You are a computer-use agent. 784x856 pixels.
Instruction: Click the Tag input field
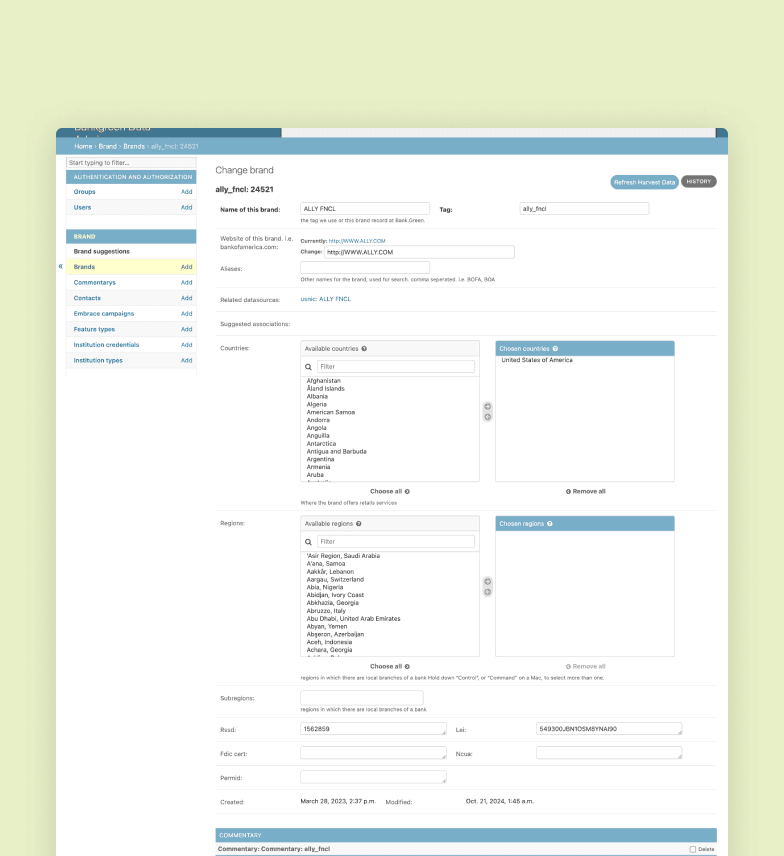click(584, 209)
